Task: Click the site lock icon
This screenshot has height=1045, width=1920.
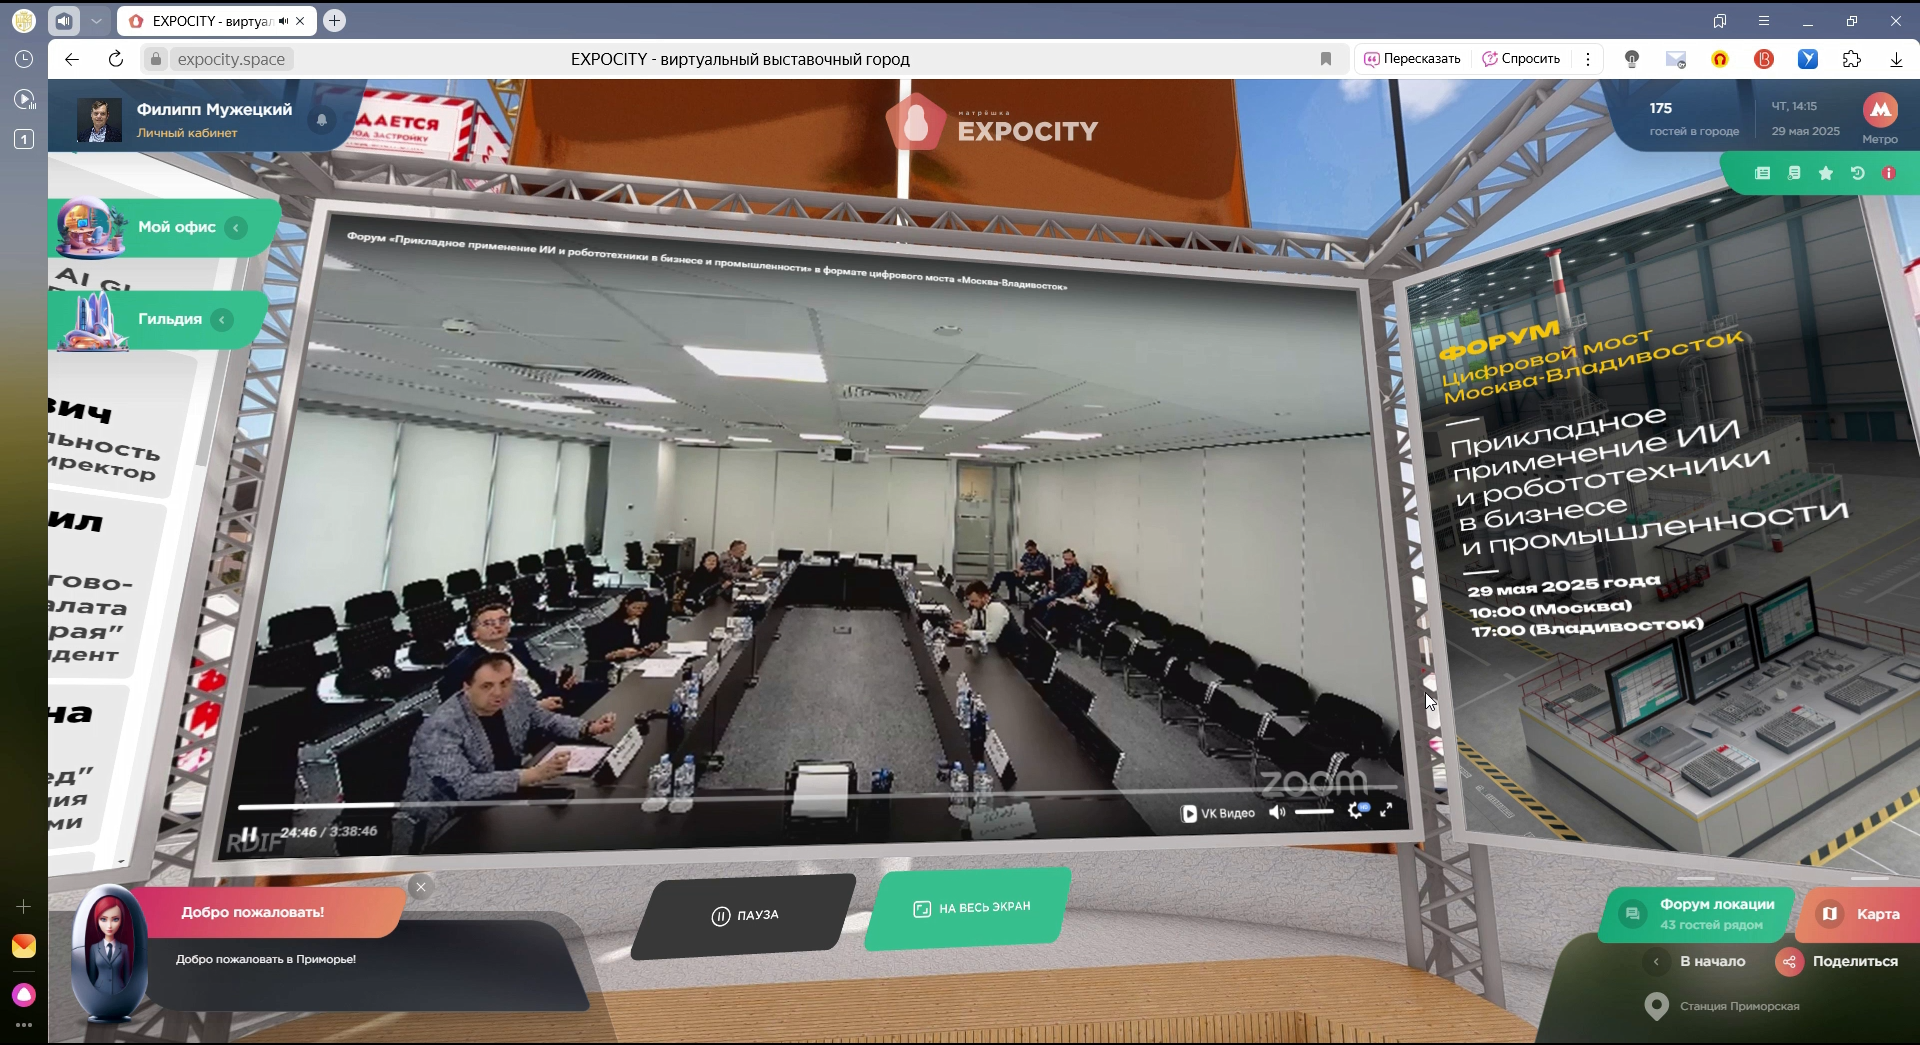Action: pyautogui.click(x=155, y=59)
